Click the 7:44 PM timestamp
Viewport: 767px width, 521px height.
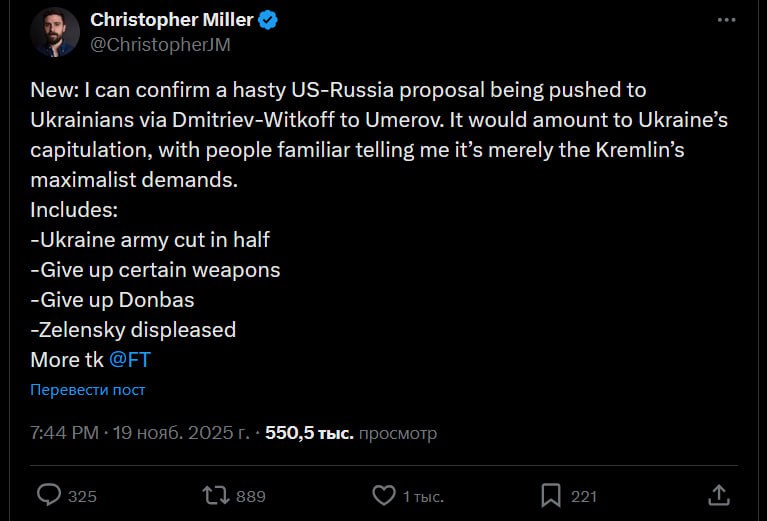click(64, 433)
